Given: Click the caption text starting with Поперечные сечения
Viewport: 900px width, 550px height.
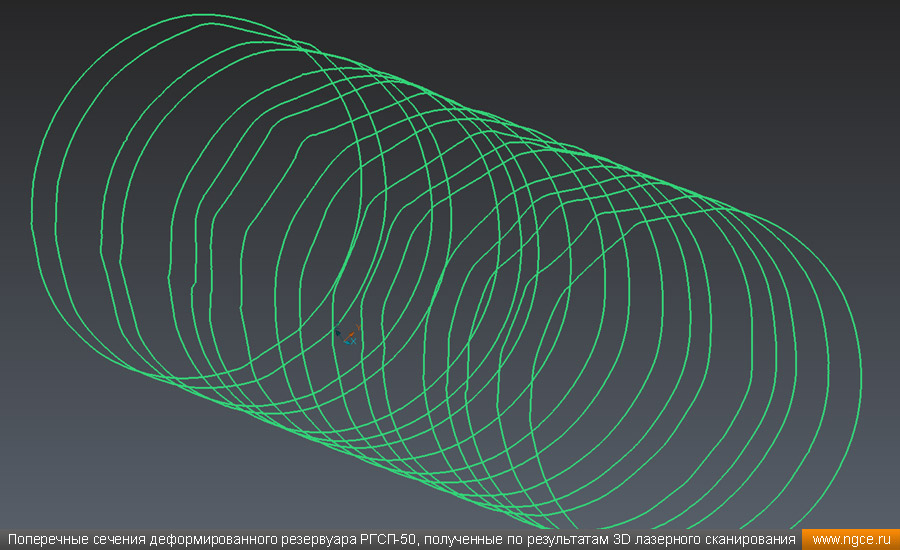Looking at the screenshot, I should [401, 540].
